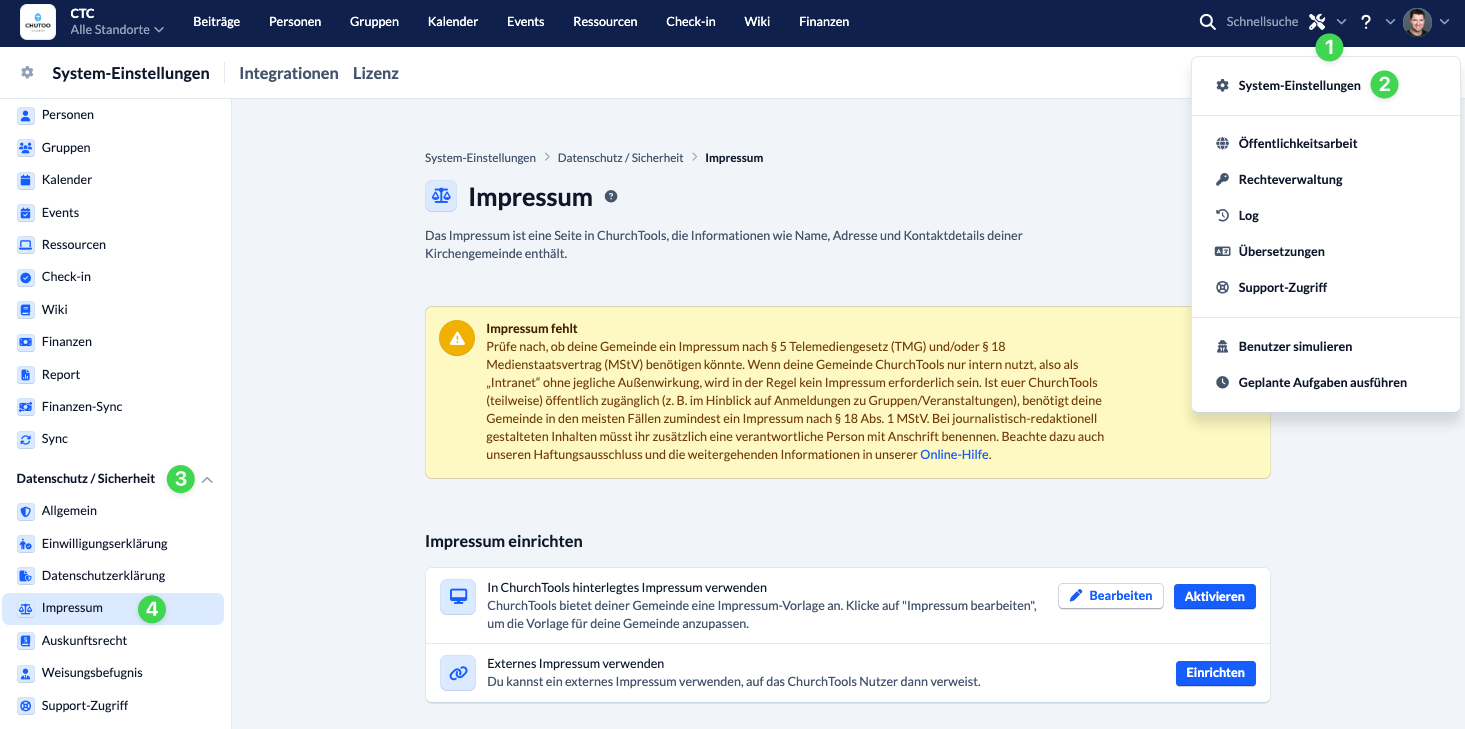Select Geplante Aufgaben ausführen menu entry
This screenshot has height=729, width=1465.
1326,383
